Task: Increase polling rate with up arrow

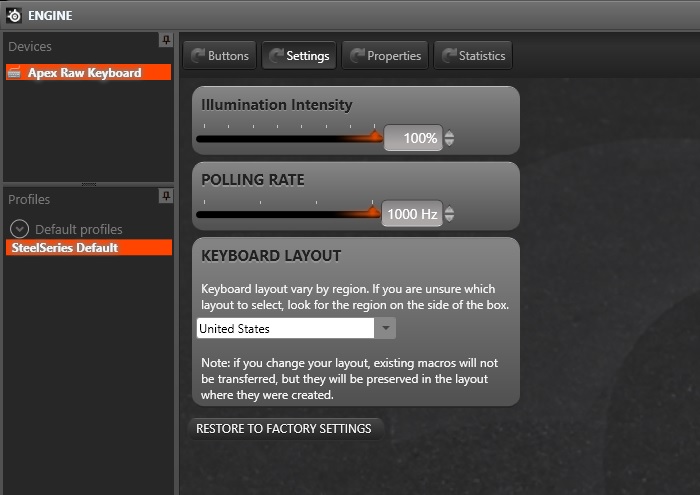Action: coord(450,209)
